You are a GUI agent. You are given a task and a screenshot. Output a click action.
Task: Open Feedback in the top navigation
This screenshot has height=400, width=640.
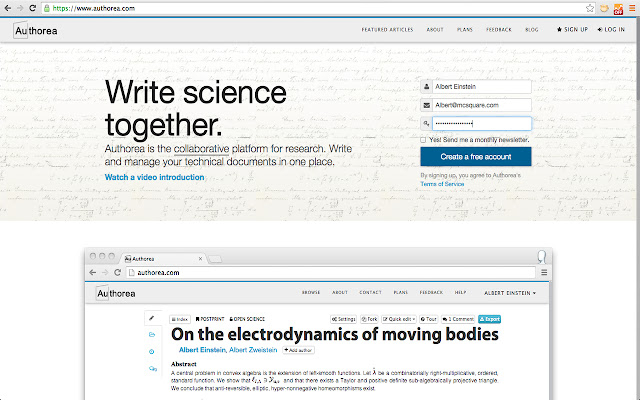(x=499, y=30)
